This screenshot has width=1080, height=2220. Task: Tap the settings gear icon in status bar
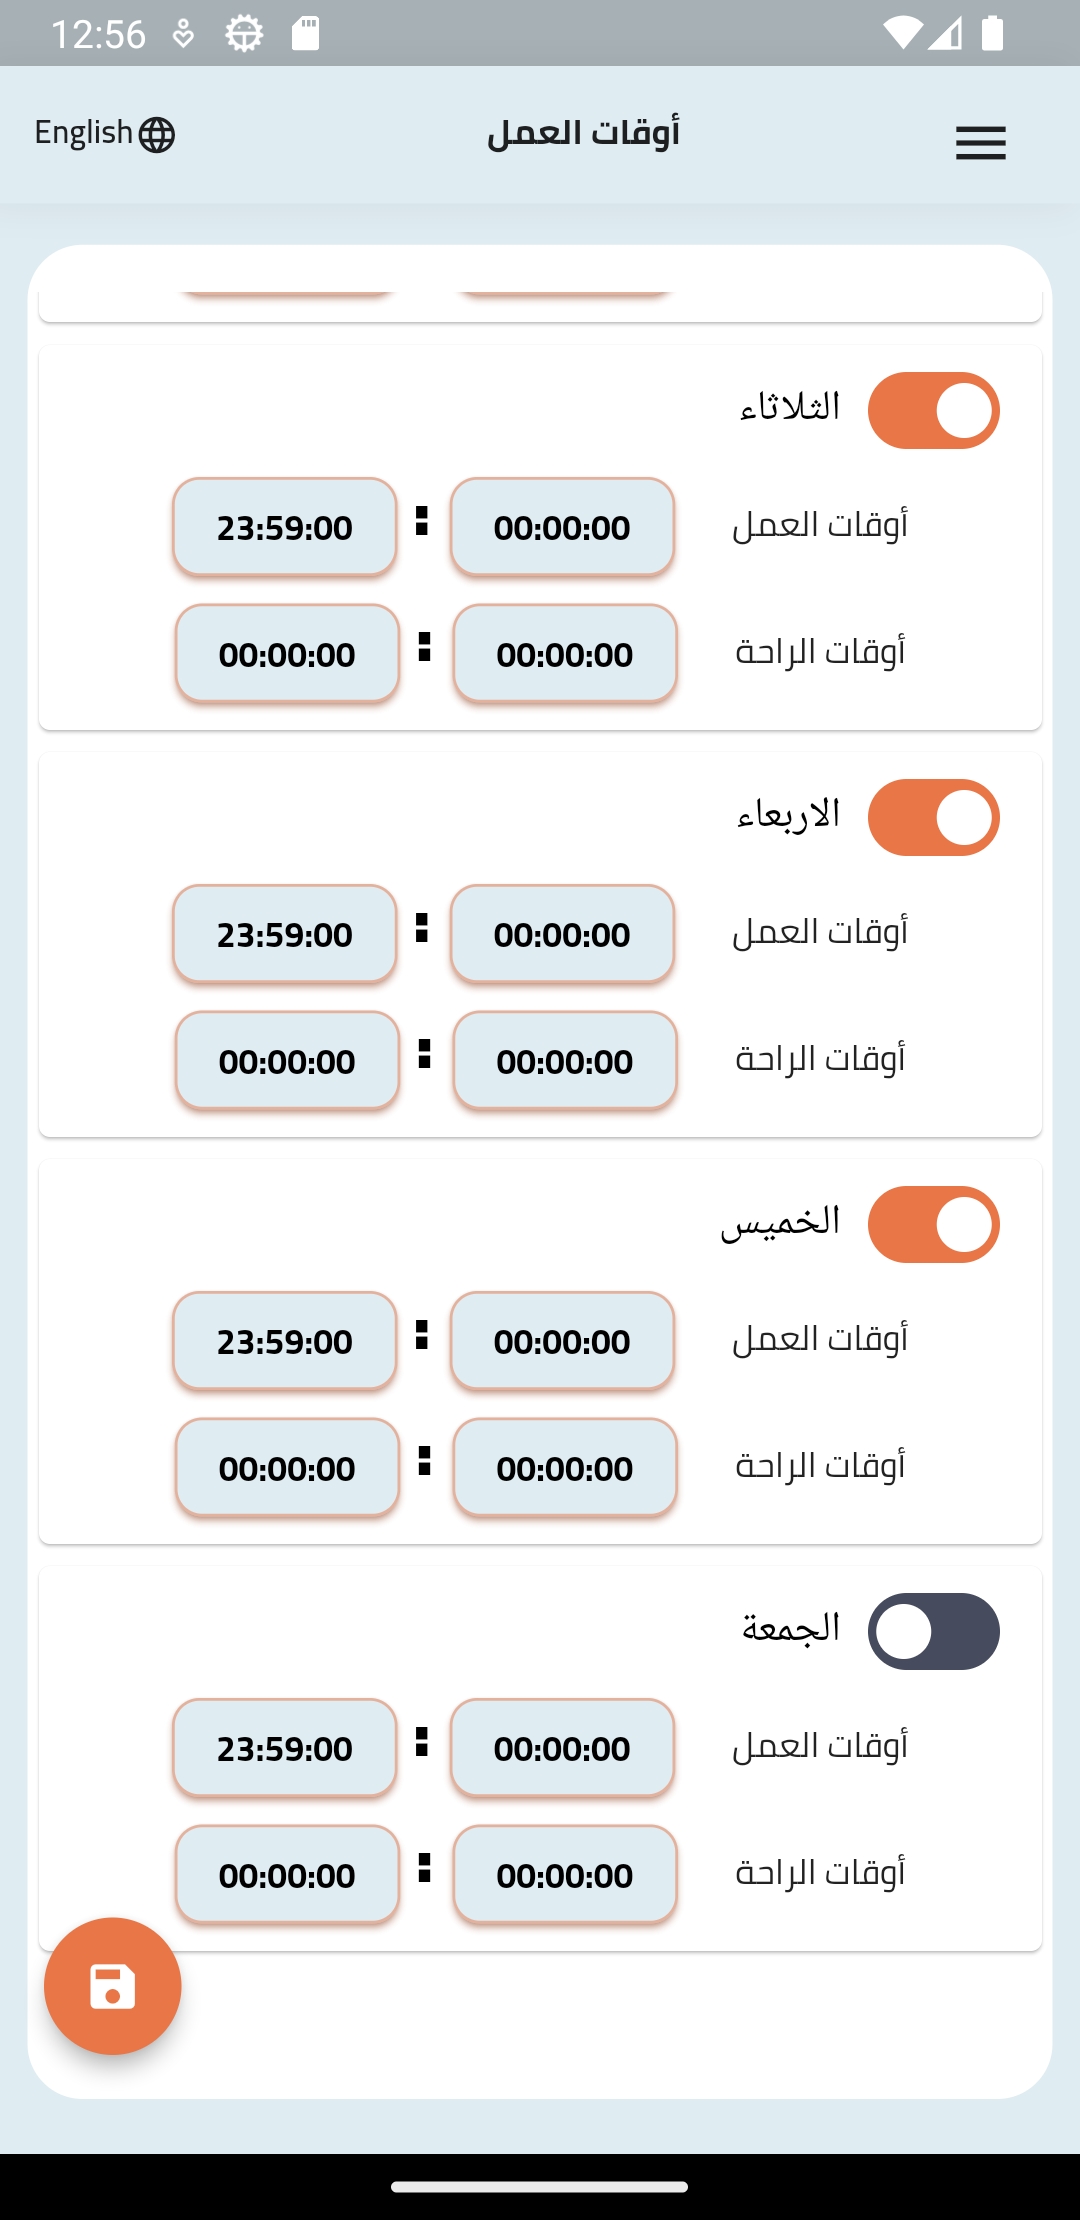(244, 34)
